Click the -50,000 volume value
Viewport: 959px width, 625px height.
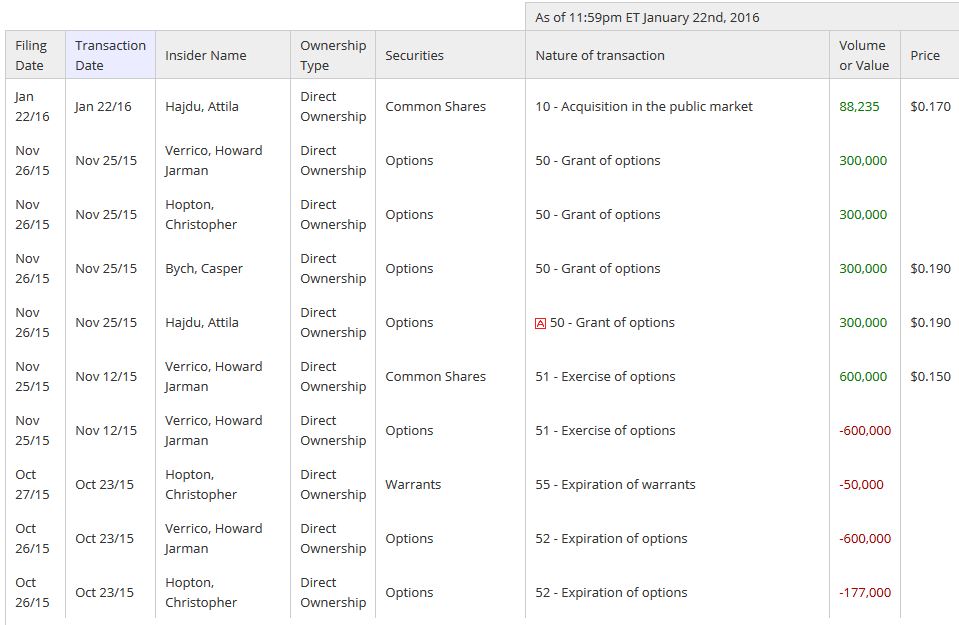[861, 485]
